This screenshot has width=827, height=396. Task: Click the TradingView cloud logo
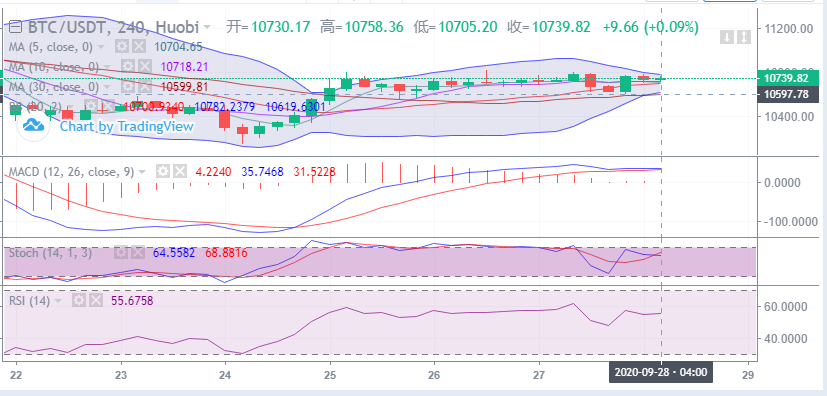(x=33, y=125)
